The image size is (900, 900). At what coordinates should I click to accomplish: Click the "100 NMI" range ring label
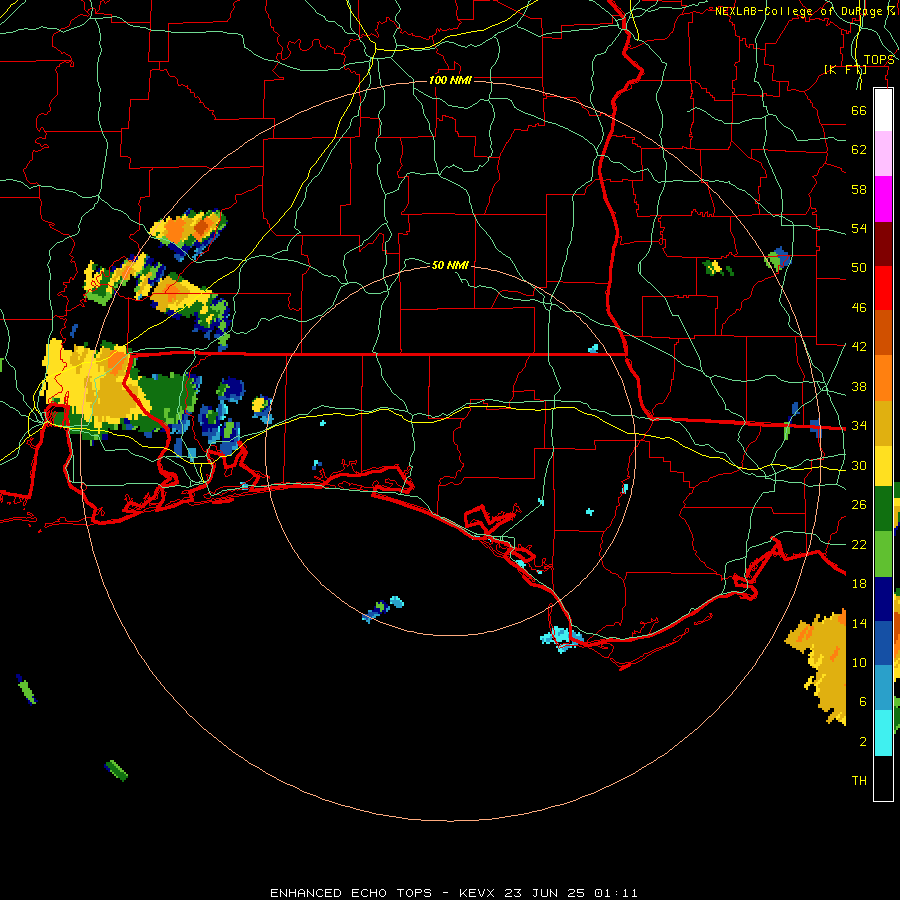450,80
